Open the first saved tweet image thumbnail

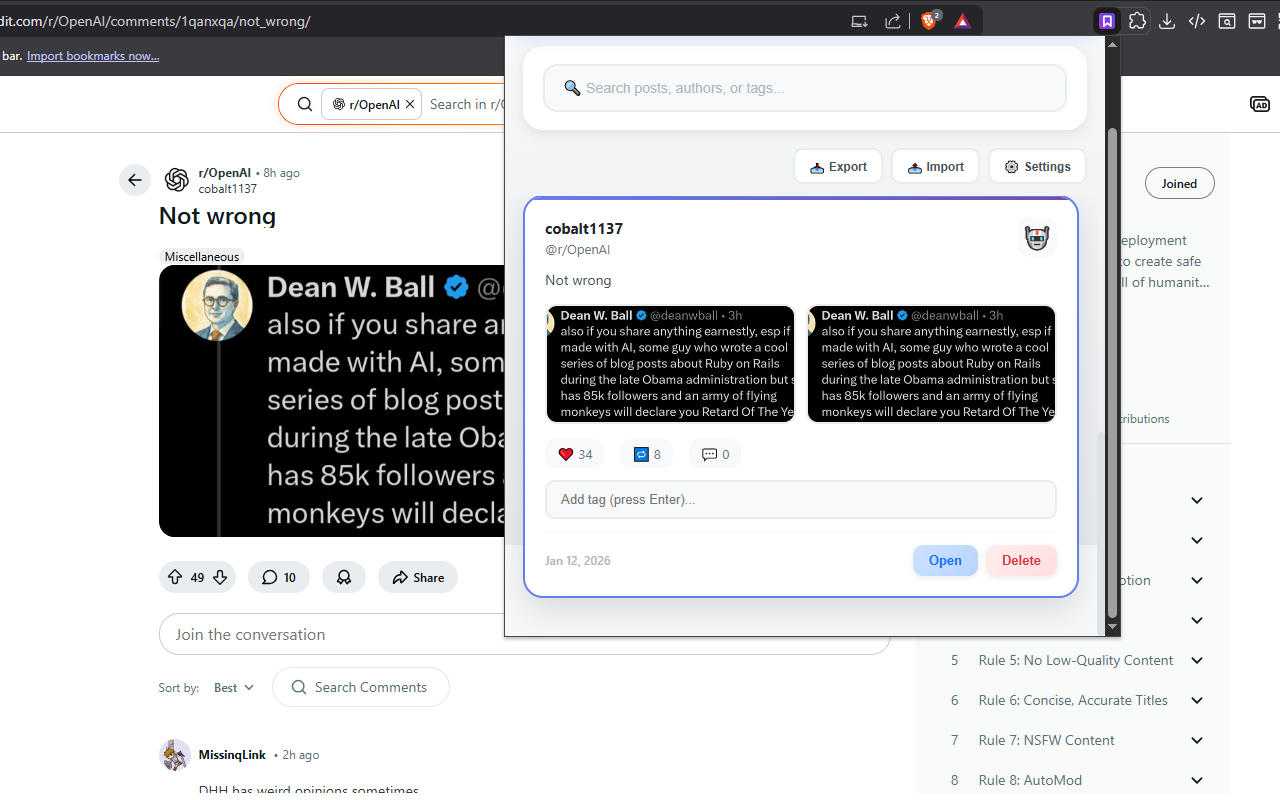(671, 364)
